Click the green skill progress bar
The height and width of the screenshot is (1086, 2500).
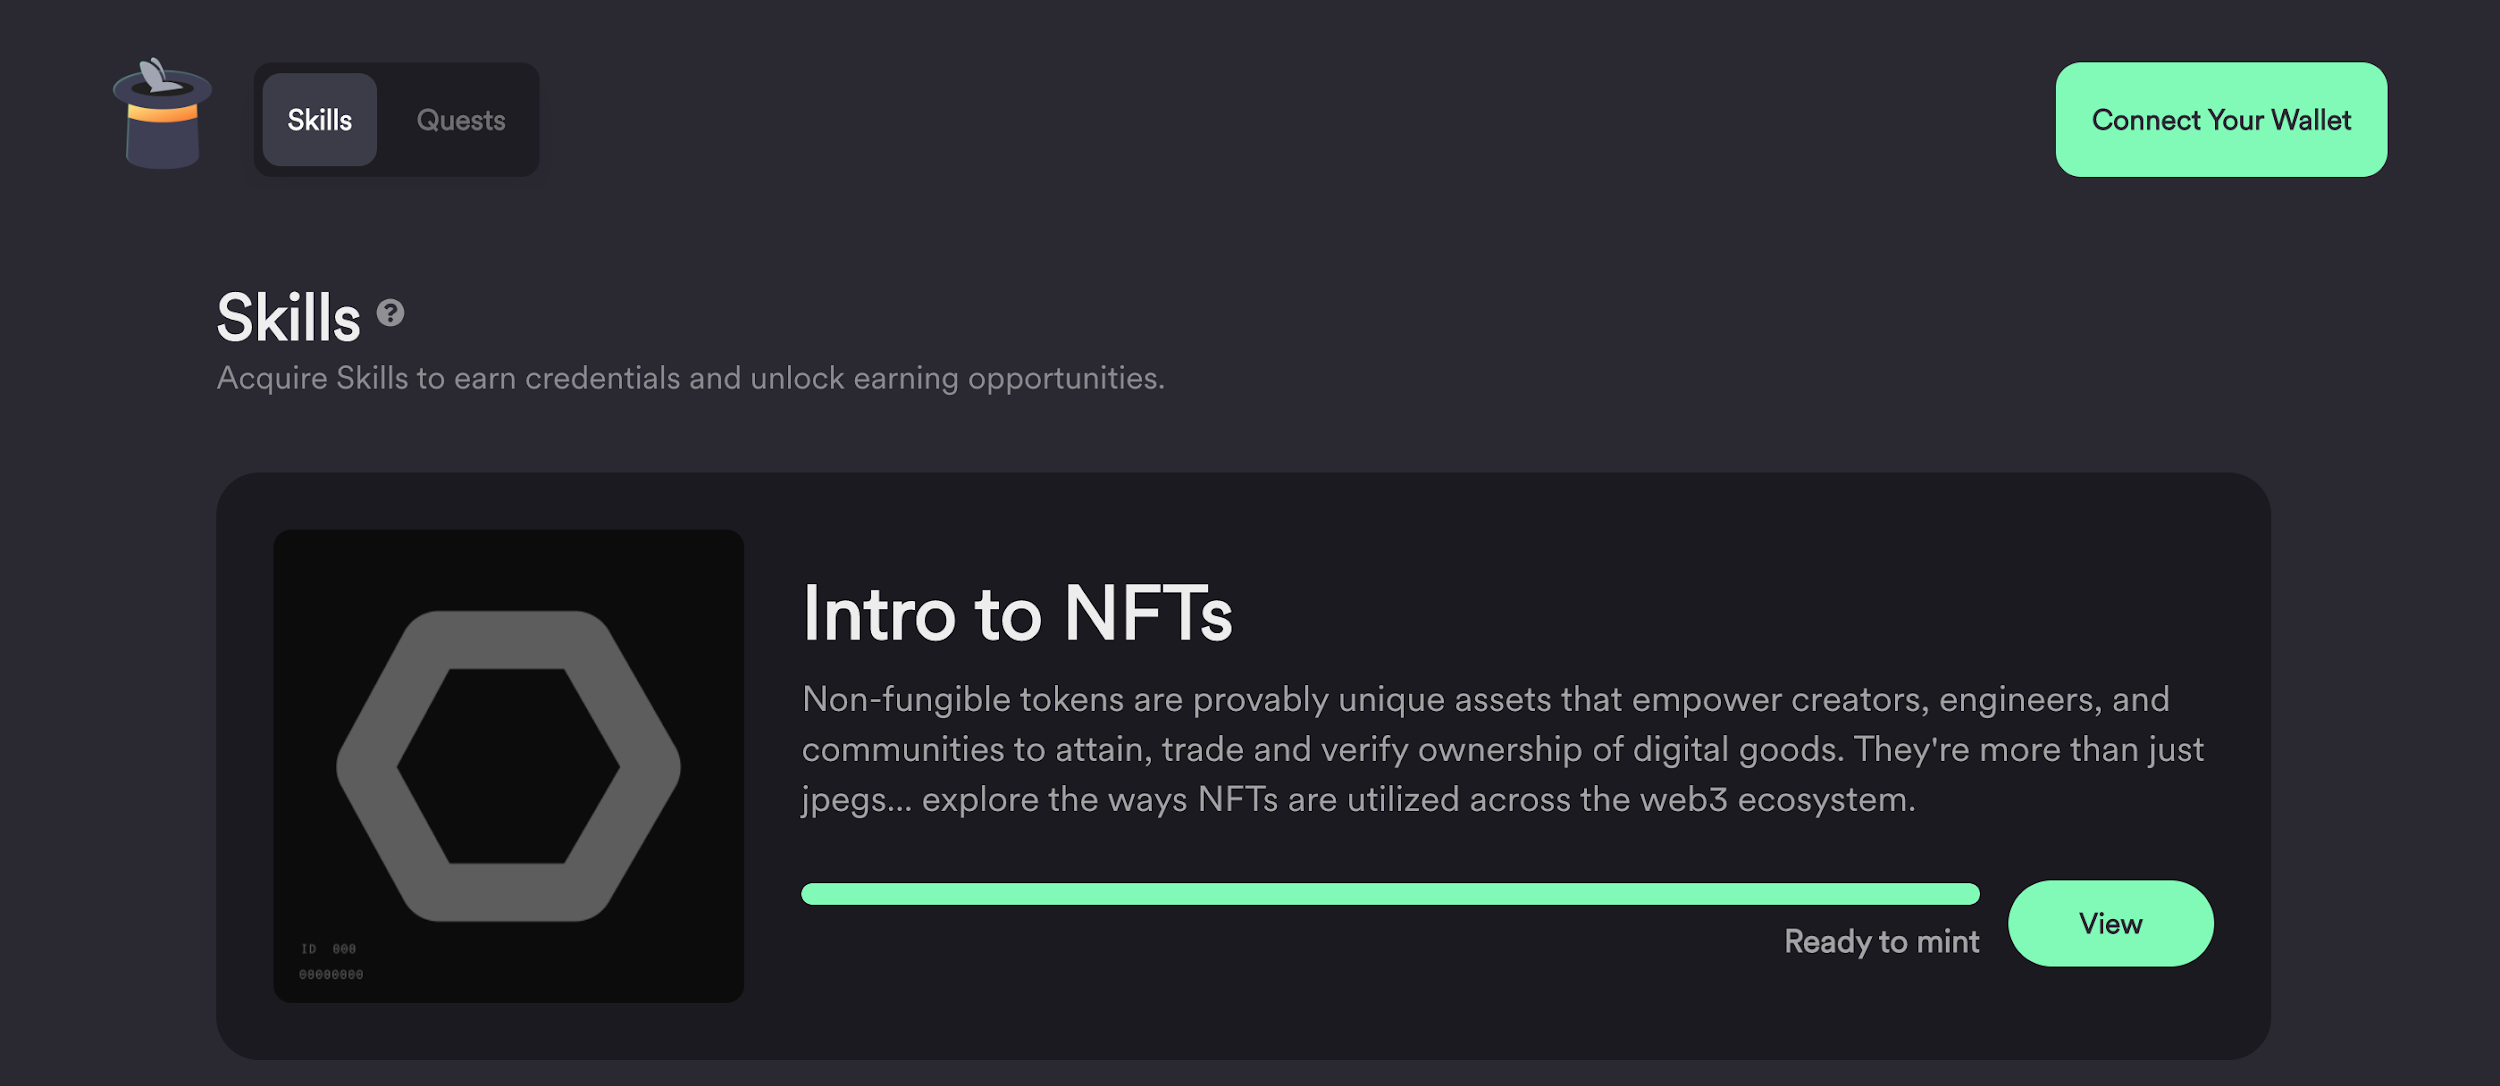click(x=1390, y=894)
